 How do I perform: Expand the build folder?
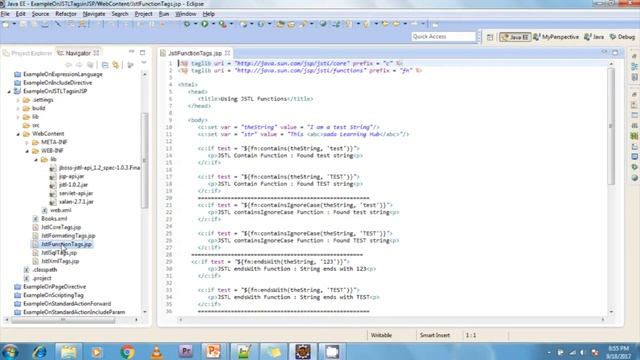pyautogui.click(x=18, y=109)
